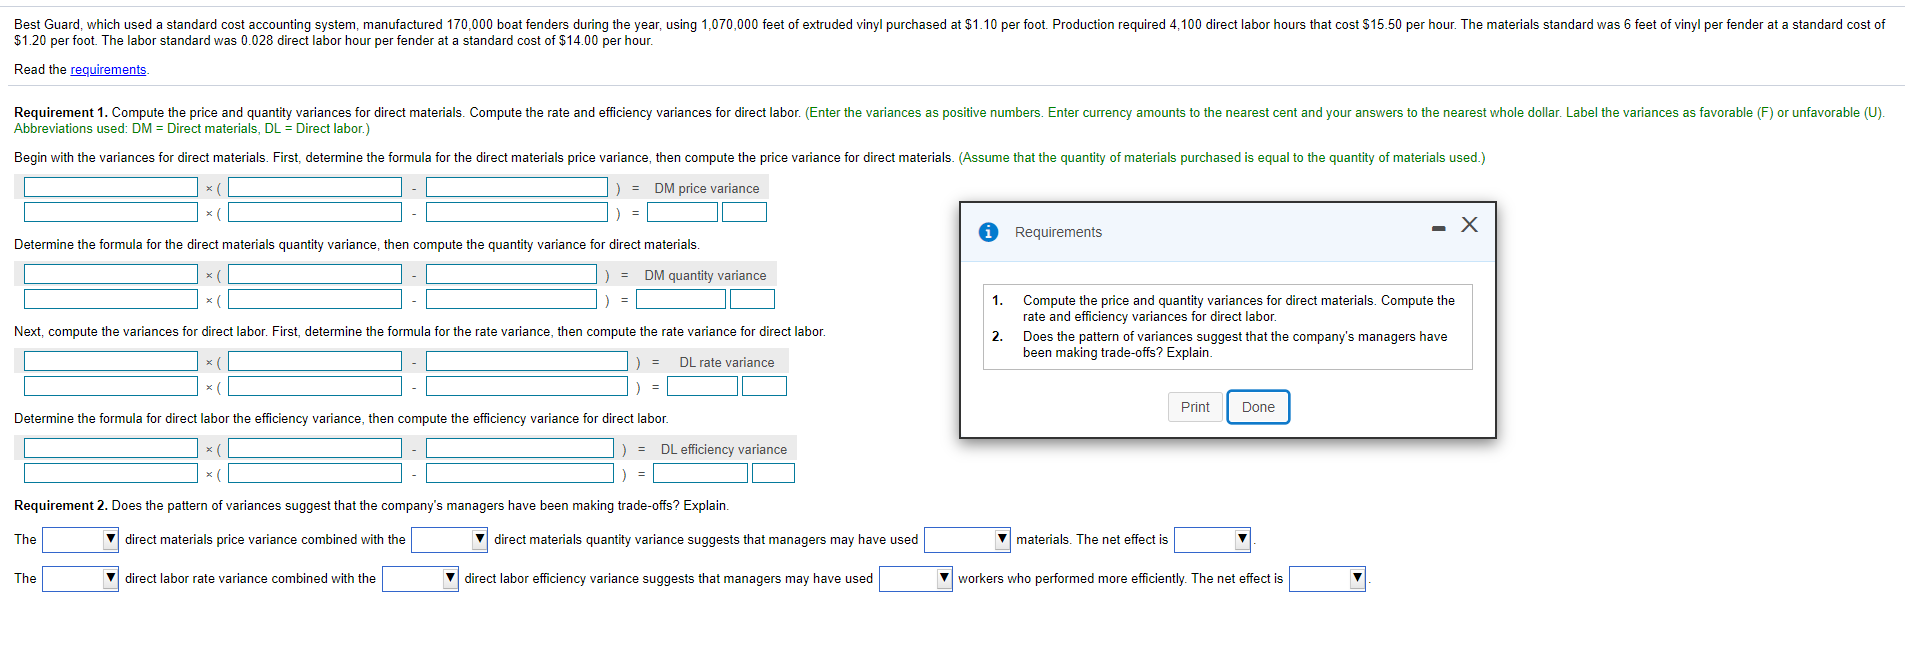Close the Requirements dialog with X

[x=1469, y=225]
